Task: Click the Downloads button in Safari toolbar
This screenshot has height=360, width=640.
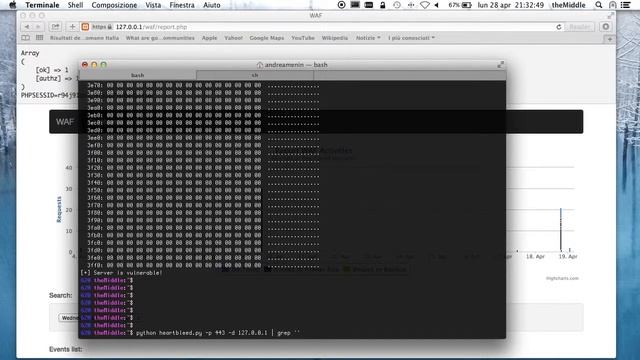Action: (x=606, y=27)
